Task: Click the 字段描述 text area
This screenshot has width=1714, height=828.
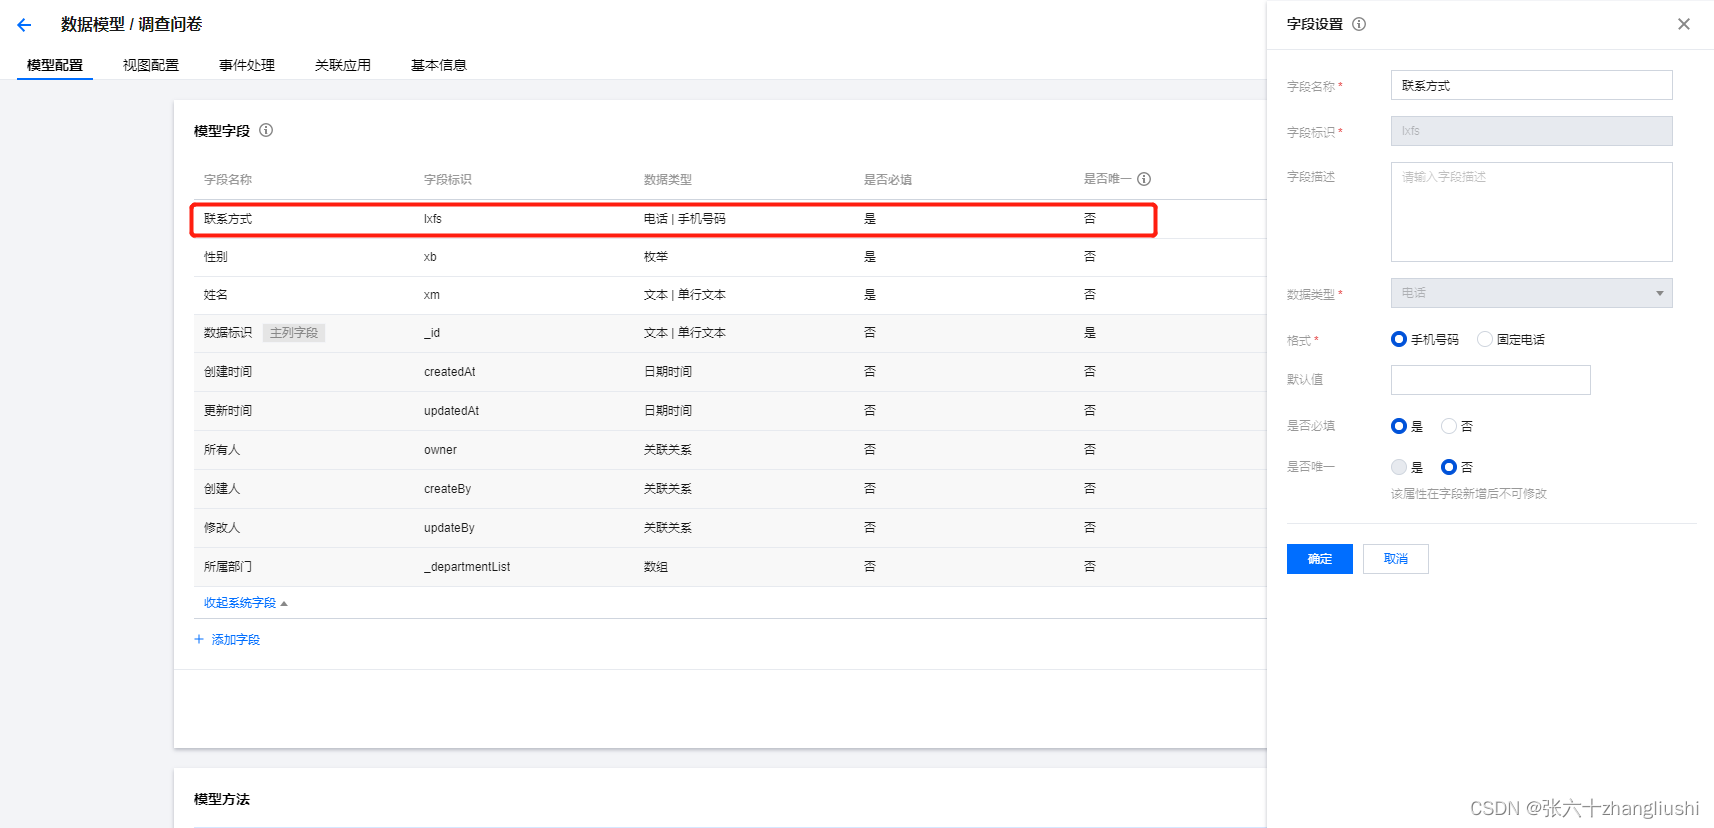Action: (x=1531, y=212)
